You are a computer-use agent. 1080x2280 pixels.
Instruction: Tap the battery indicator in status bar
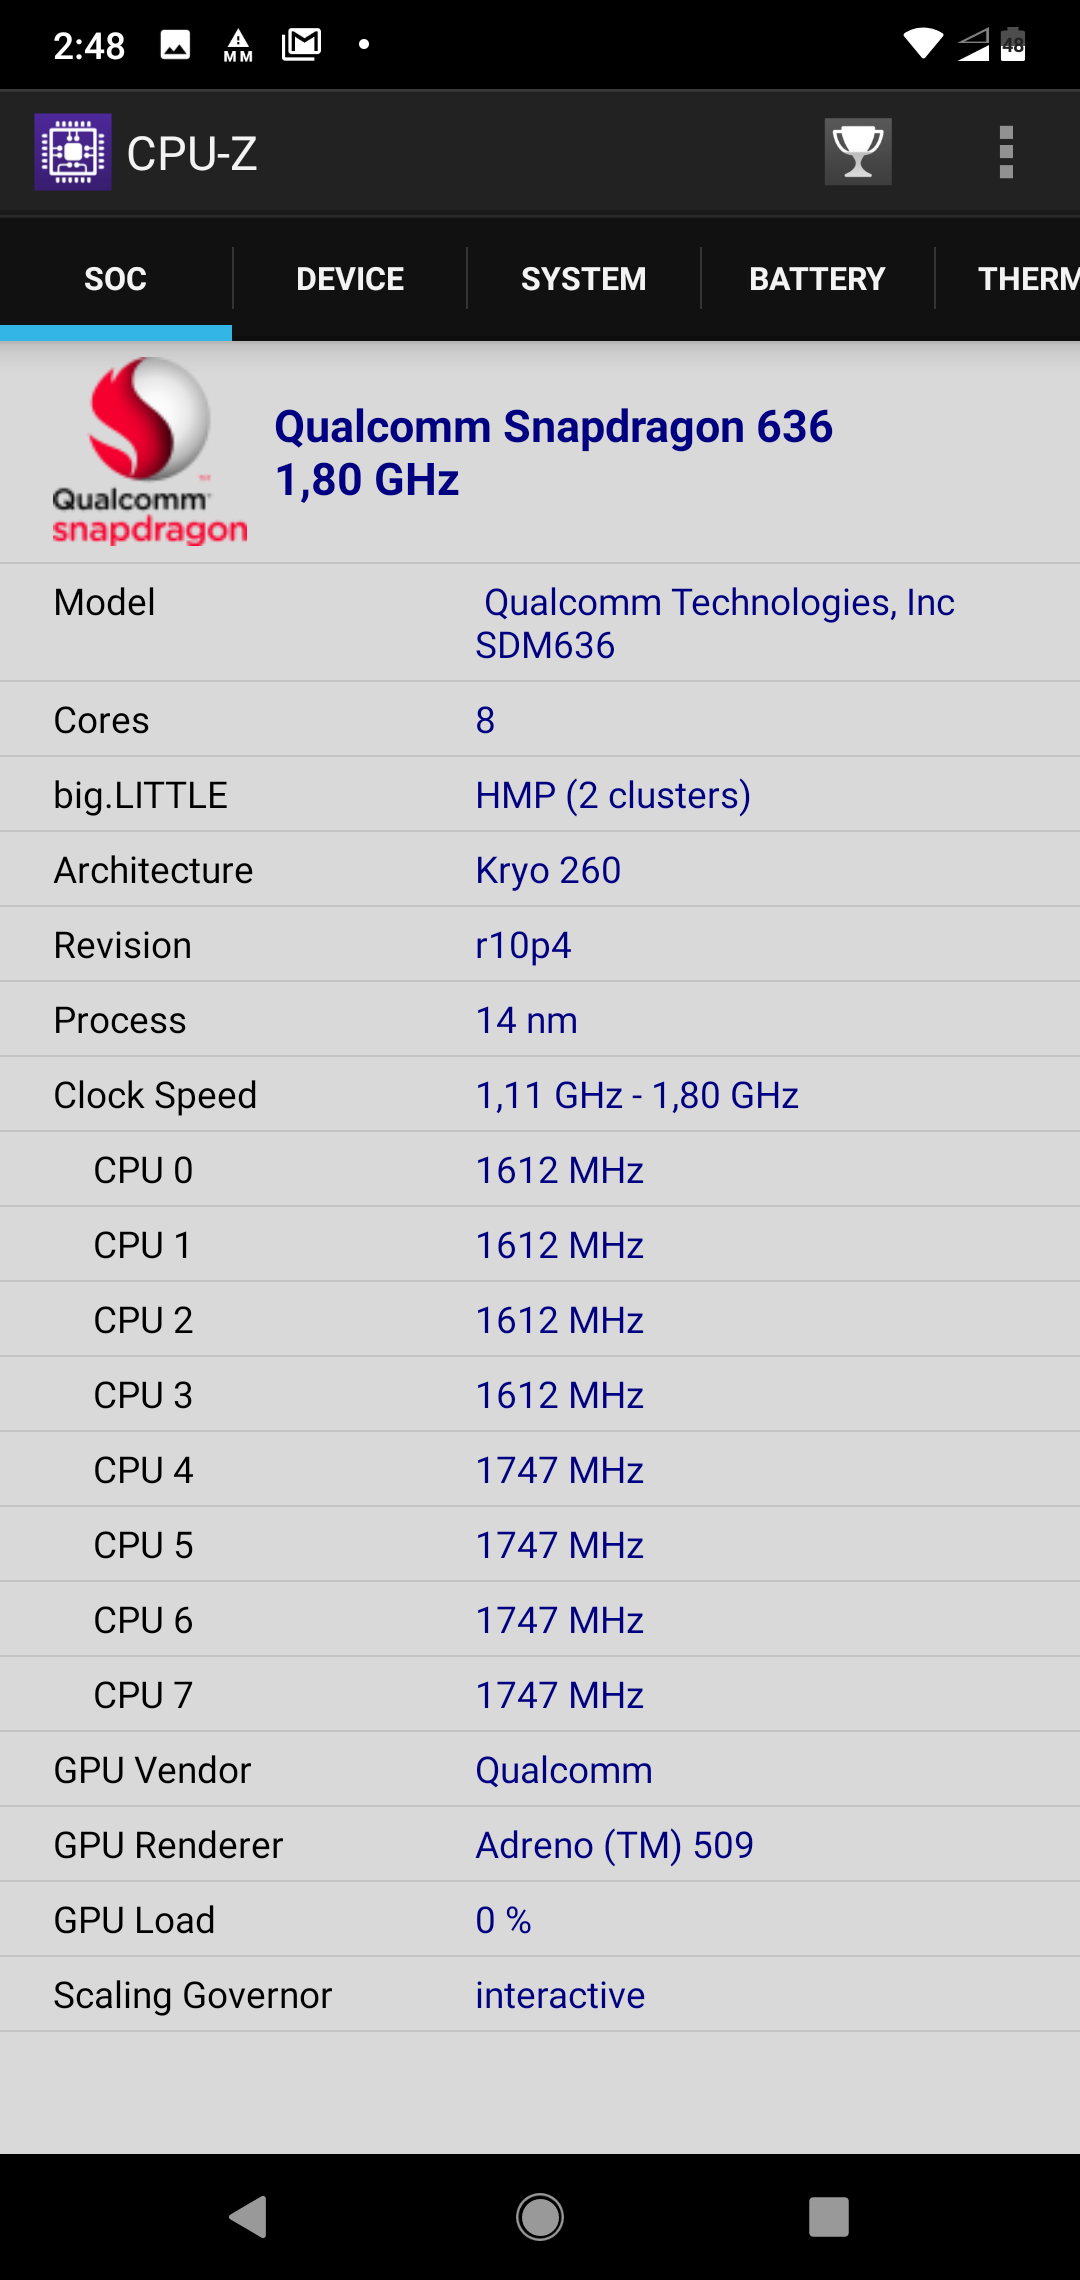pyautogui.click(x=1013, y=44)
